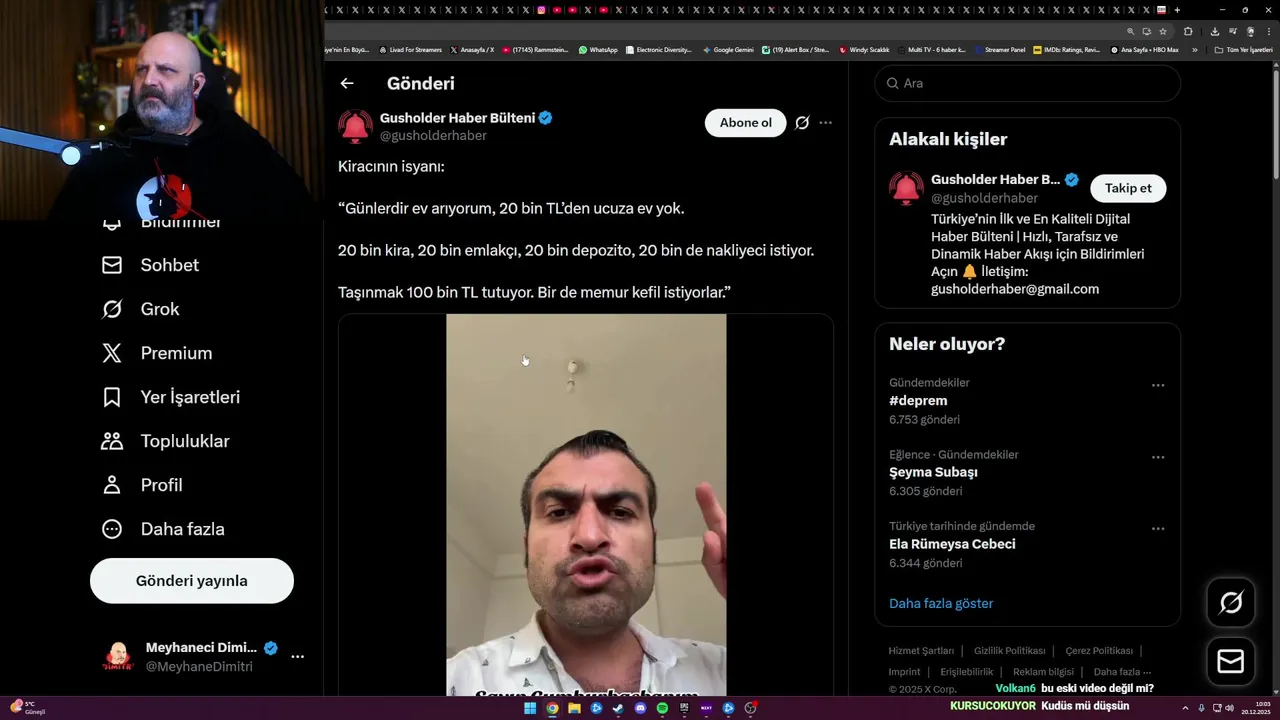Open options for #deprem trend
This screenshot has height=720, width=1280.
[x=1158, y=385]
